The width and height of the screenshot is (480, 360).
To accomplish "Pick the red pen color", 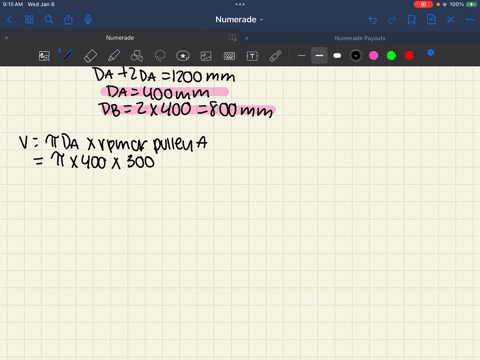I will (x=409, y=56).
